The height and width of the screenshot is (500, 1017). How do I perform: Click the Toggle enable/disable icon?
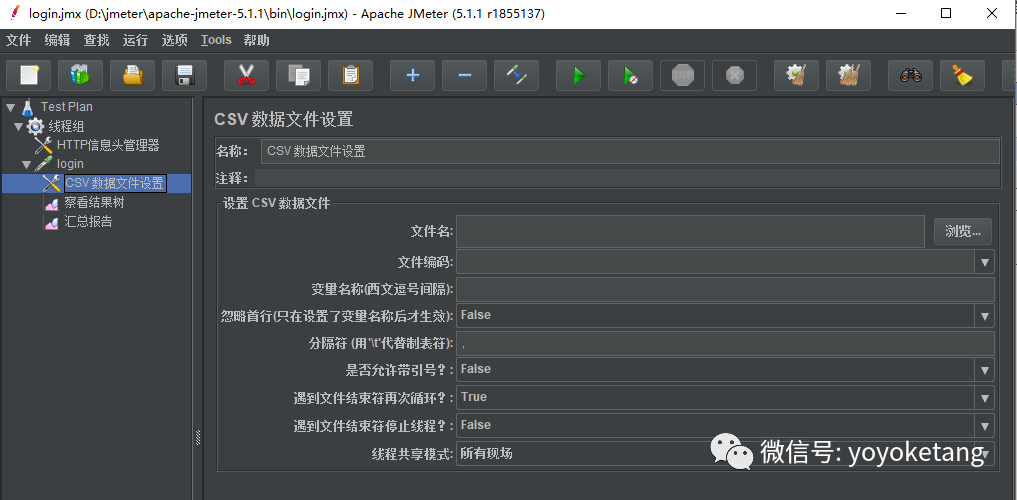point(516,76)
